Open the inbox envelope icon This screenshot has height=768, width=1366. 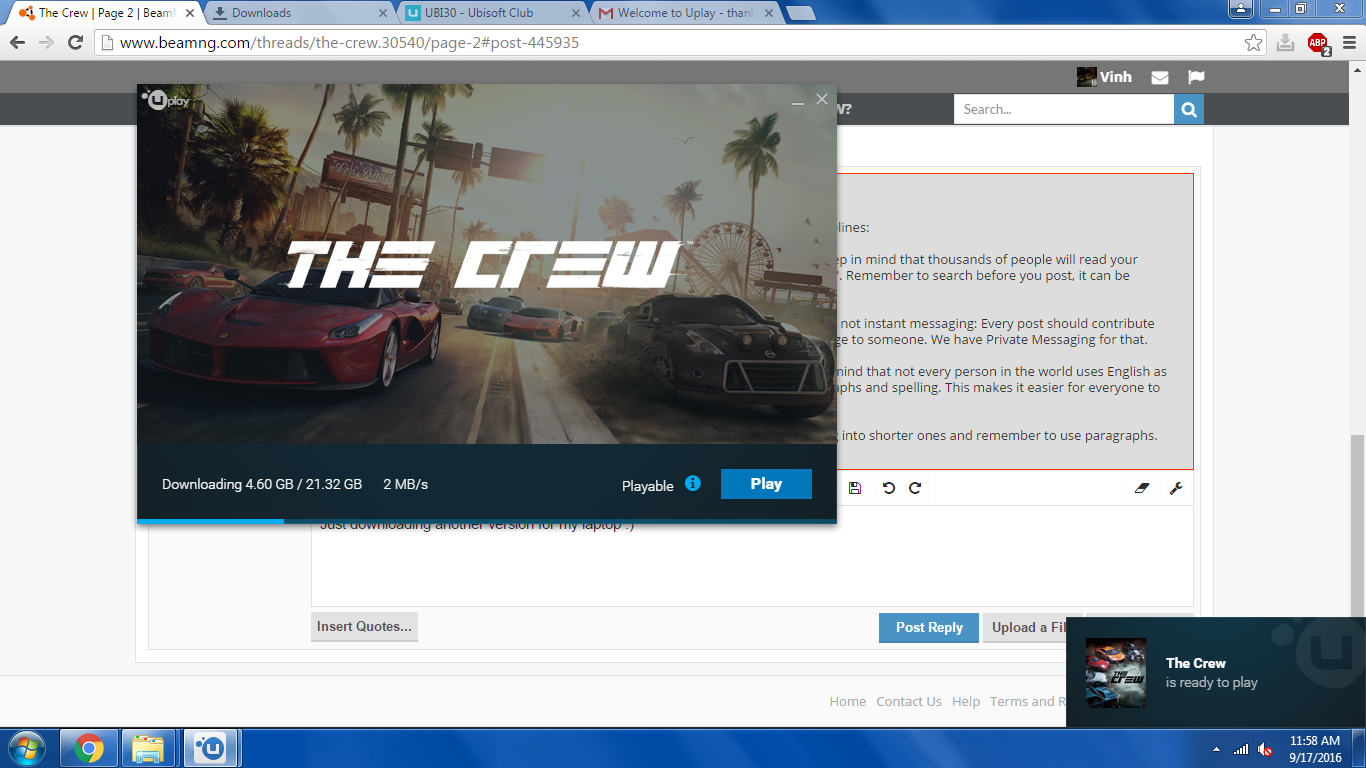1160,77
